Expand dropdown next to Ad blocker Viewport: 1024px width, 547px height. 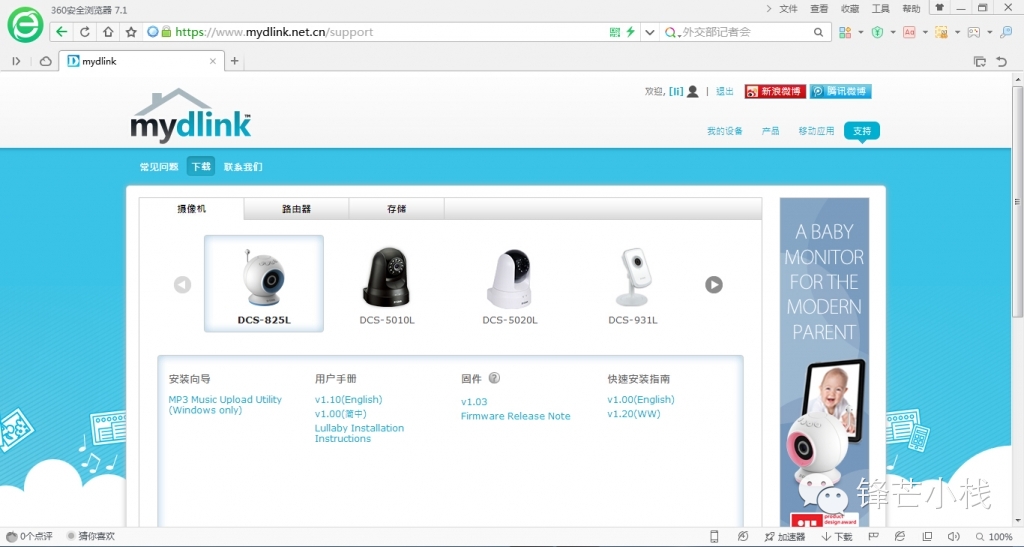[925, 32]
